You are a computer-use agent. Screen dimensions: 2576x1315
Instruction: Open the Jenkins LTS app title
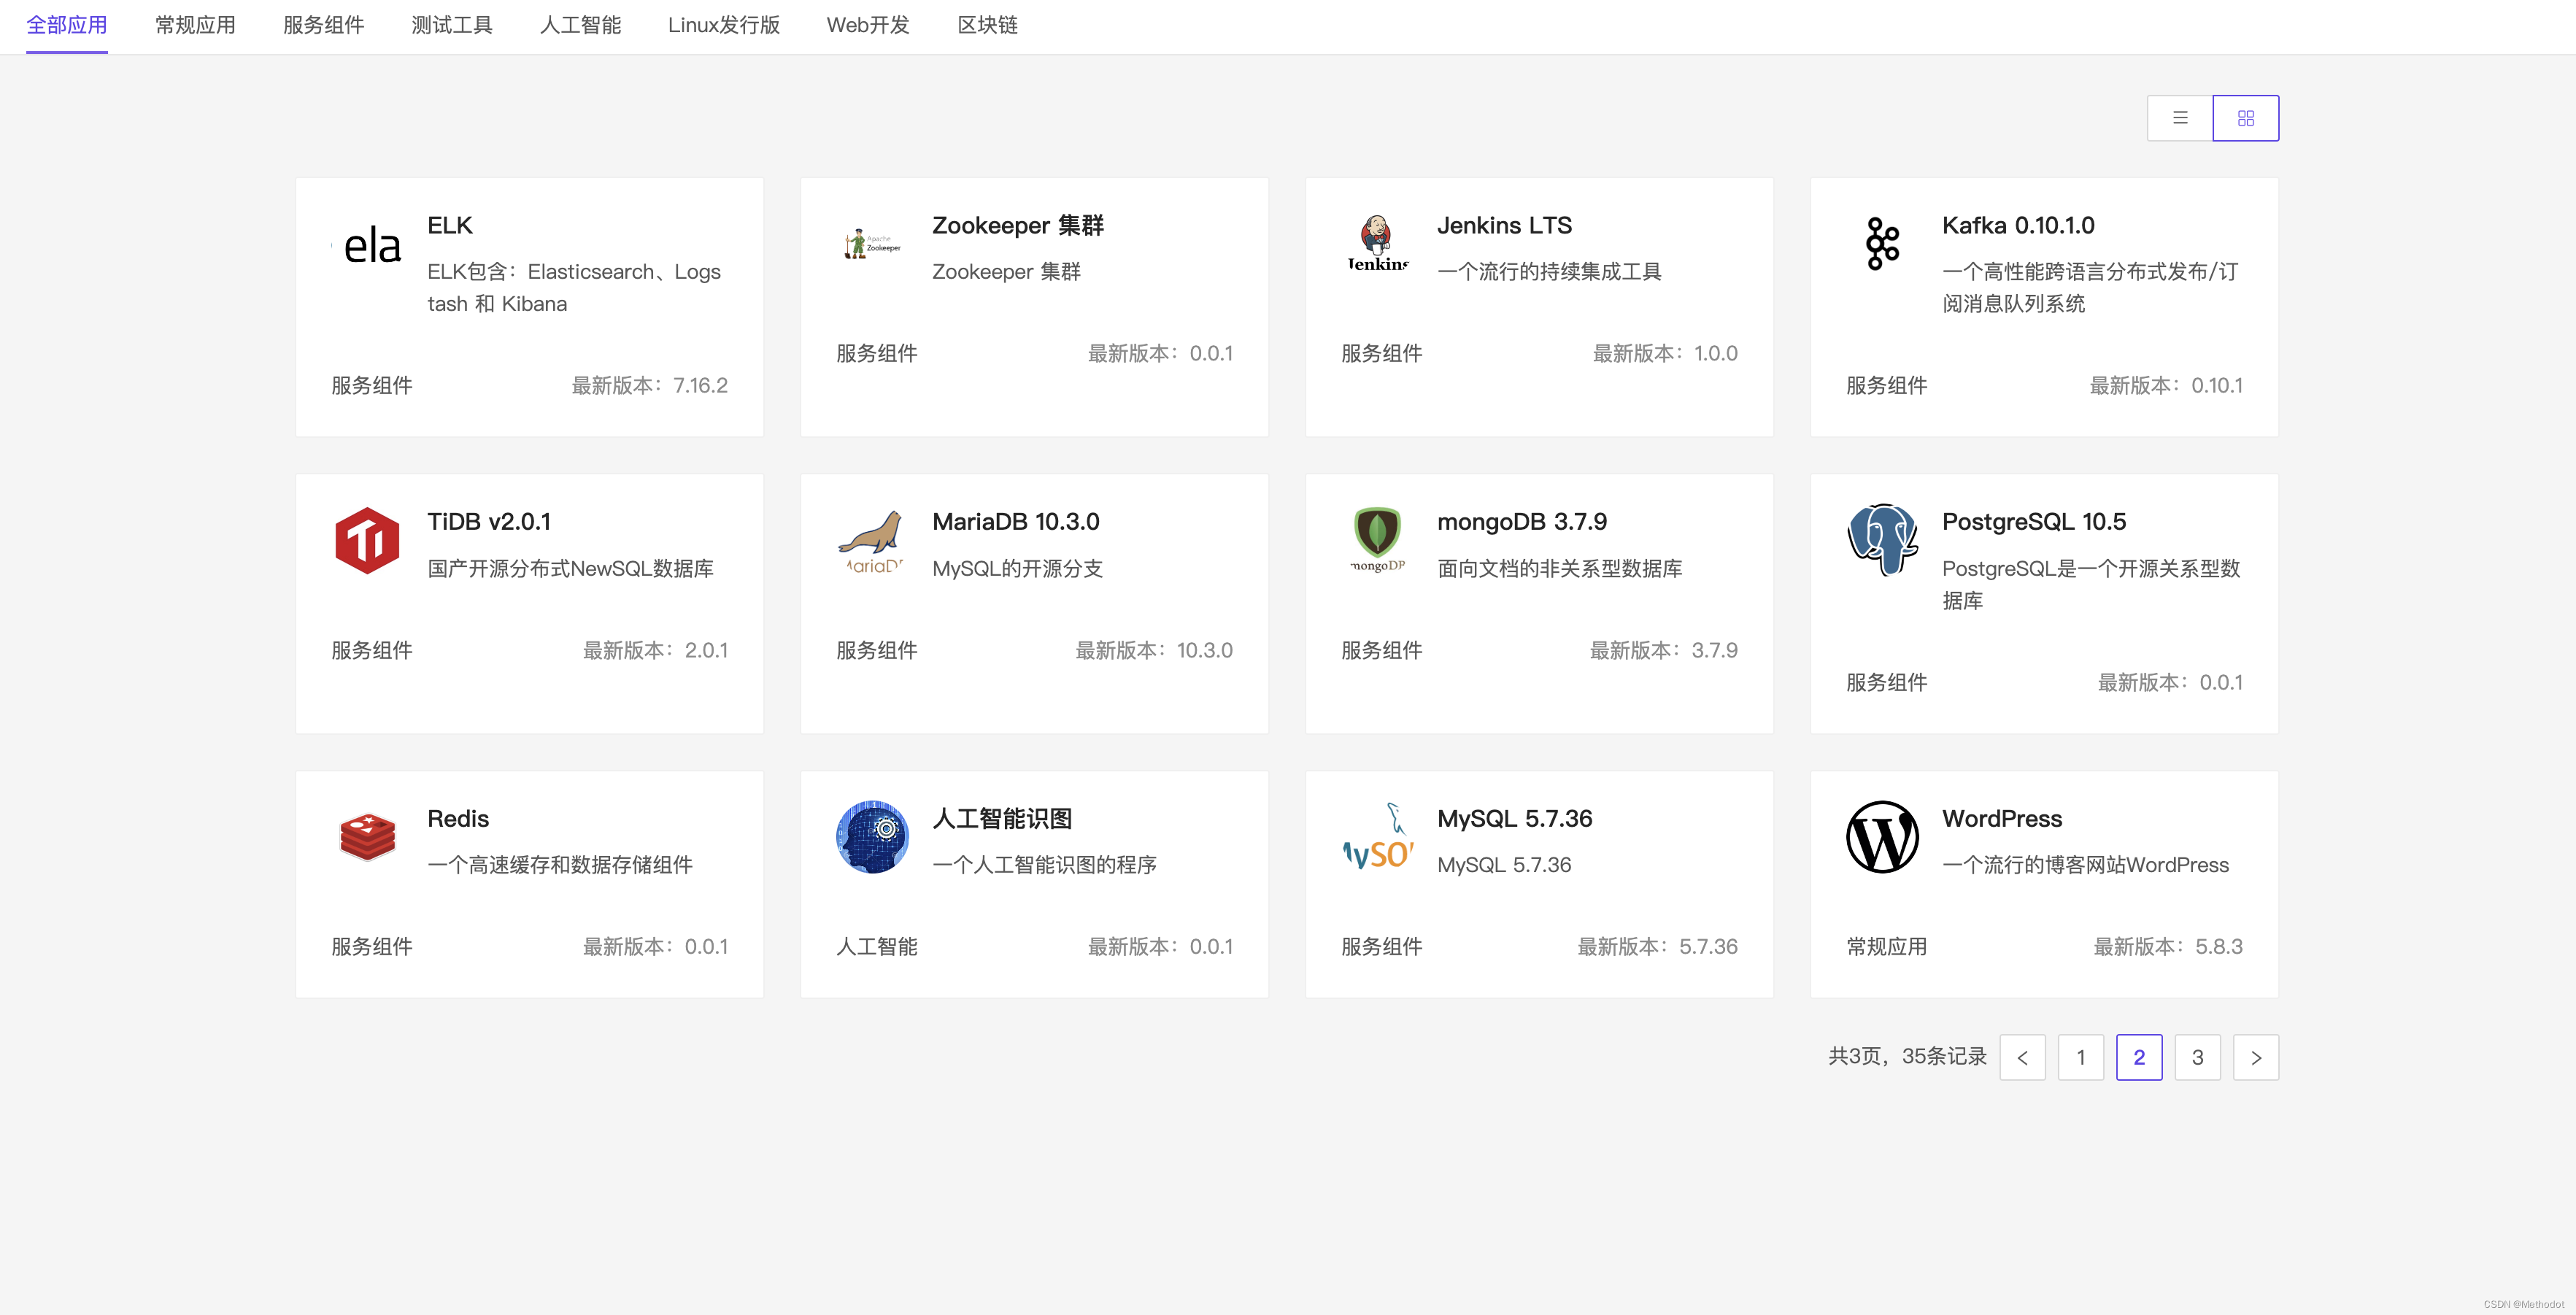(1504, 225)
